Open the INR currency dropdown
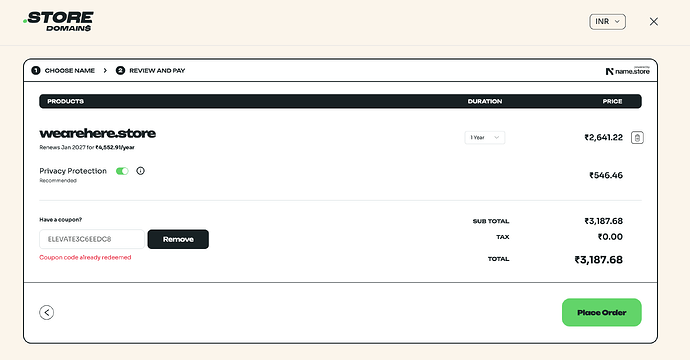This screenshot has width=690, height=360. [x=607, y=22]
